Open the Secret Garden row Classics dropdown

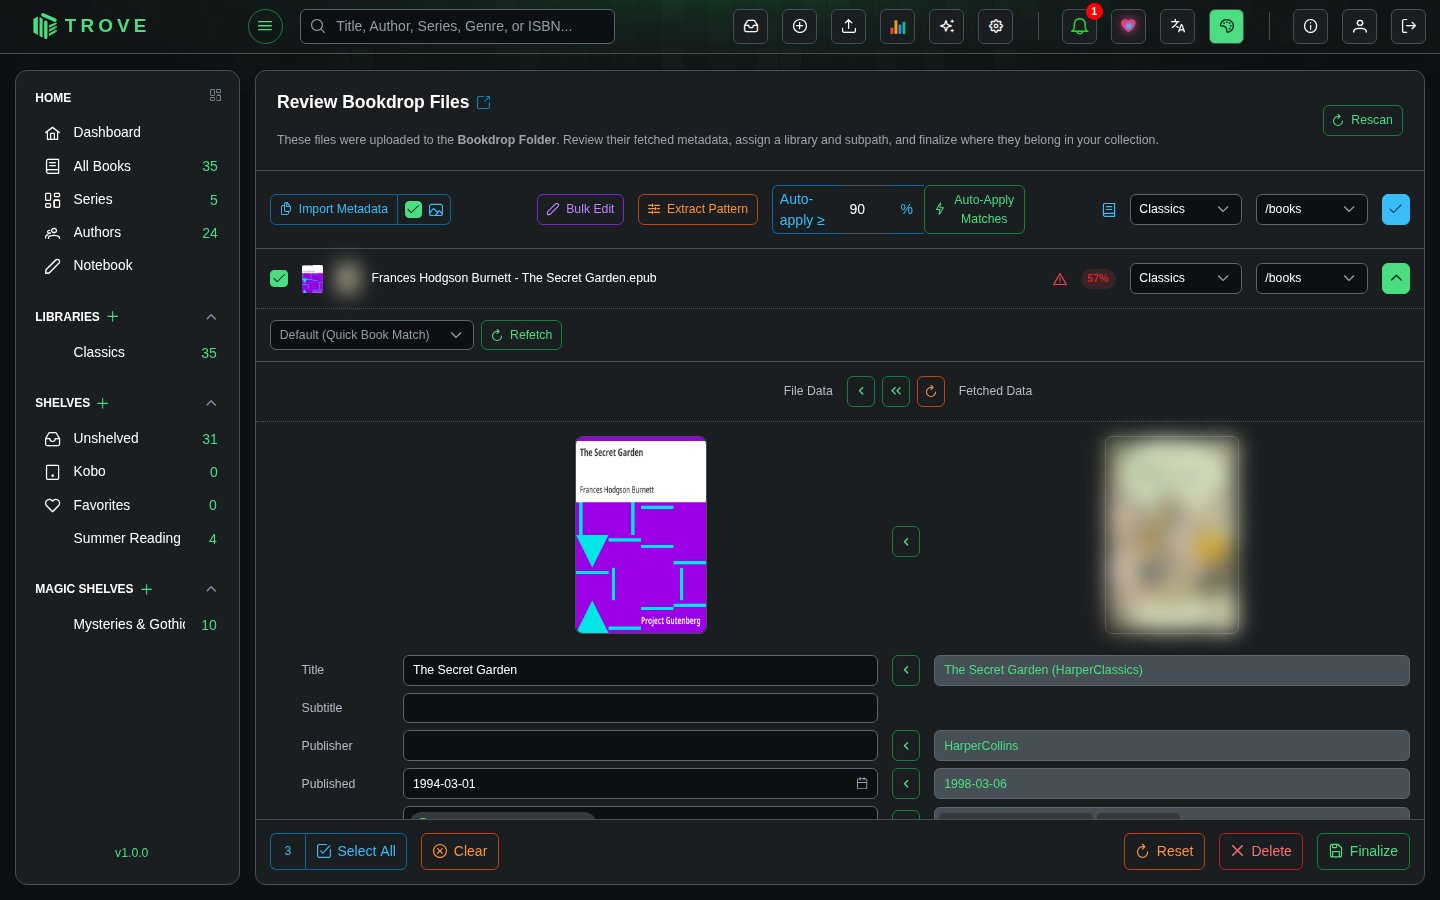point(1185,278)
